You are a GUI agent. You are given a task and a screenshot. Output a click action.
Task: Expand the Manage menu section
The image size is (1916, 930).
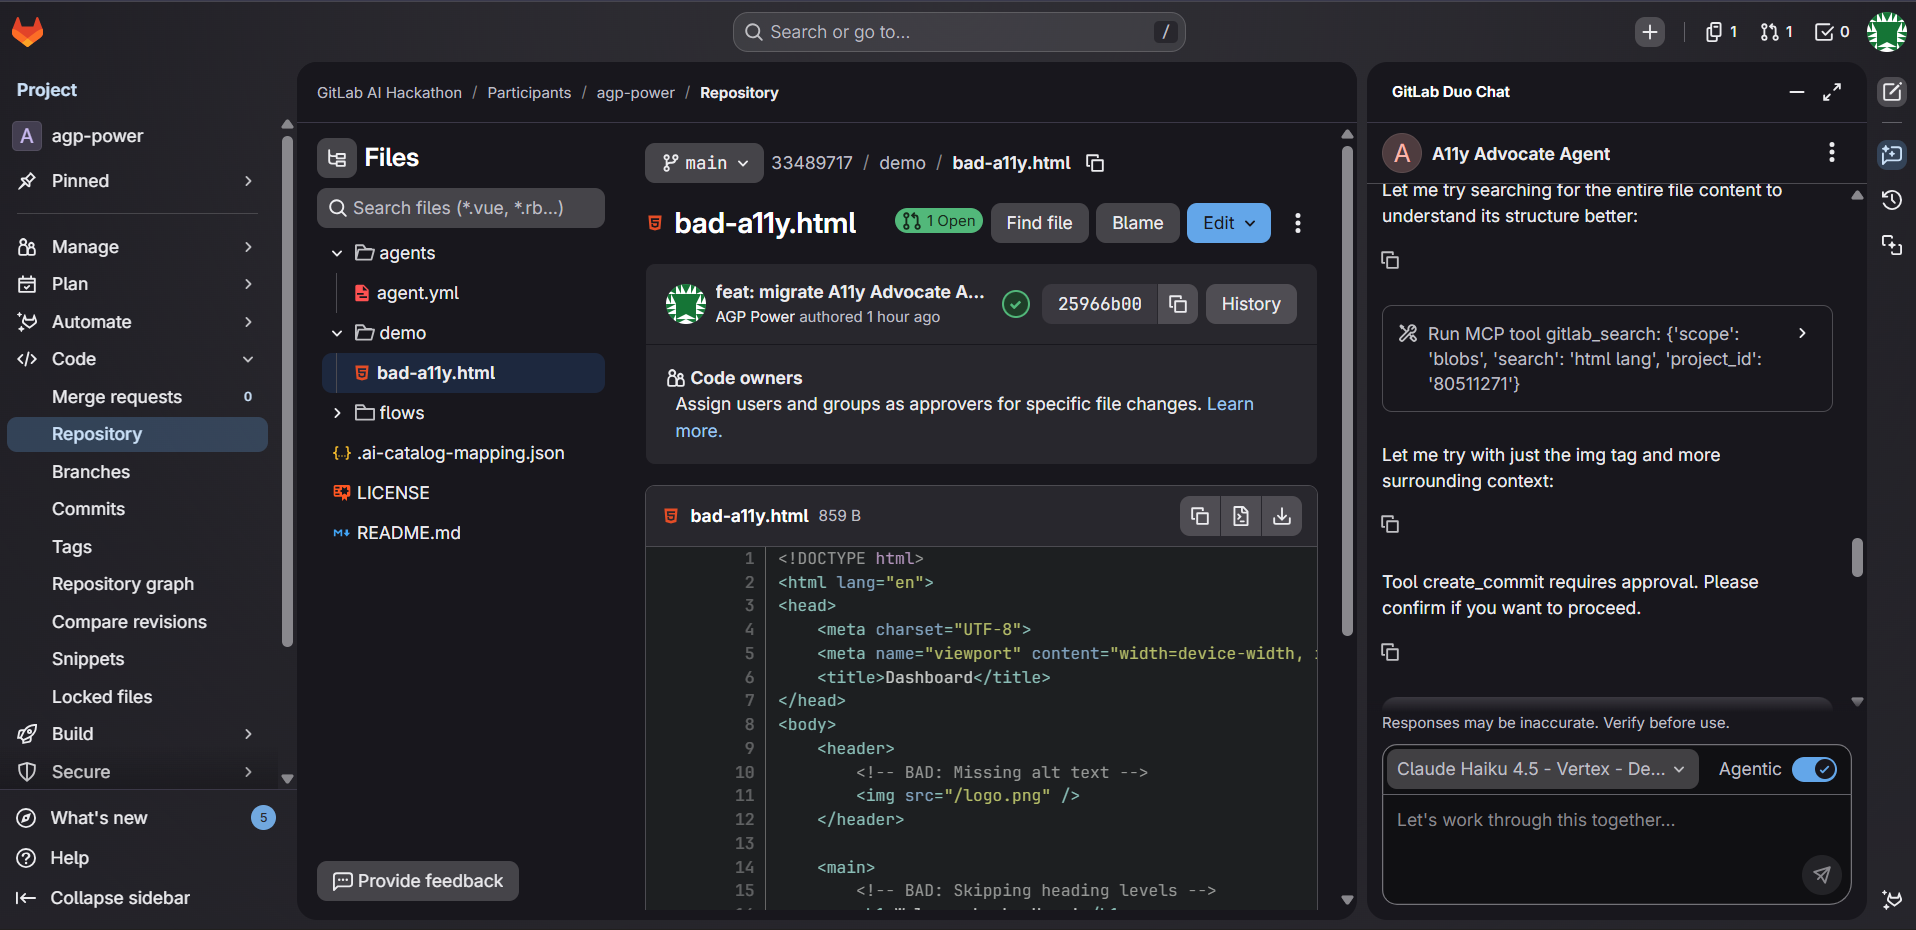point(137,247)
